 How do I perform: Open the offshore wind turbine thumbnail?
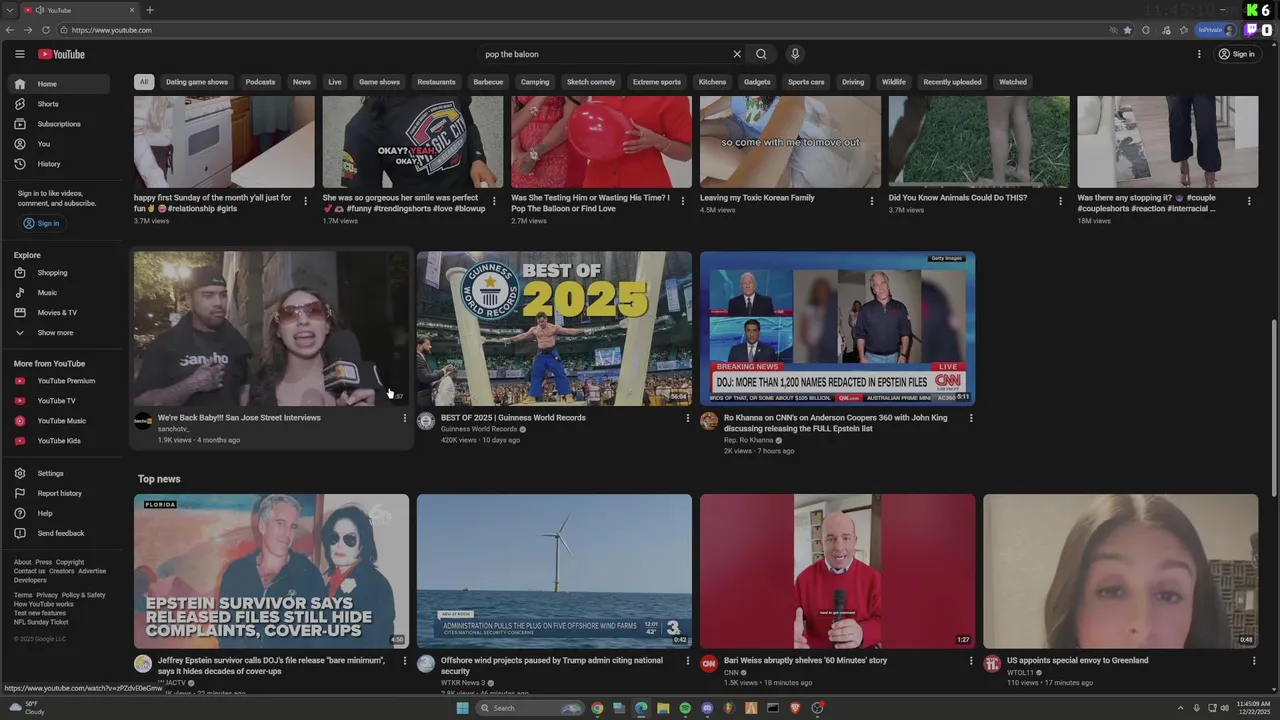pyautogui.click(x=554, y=571)
